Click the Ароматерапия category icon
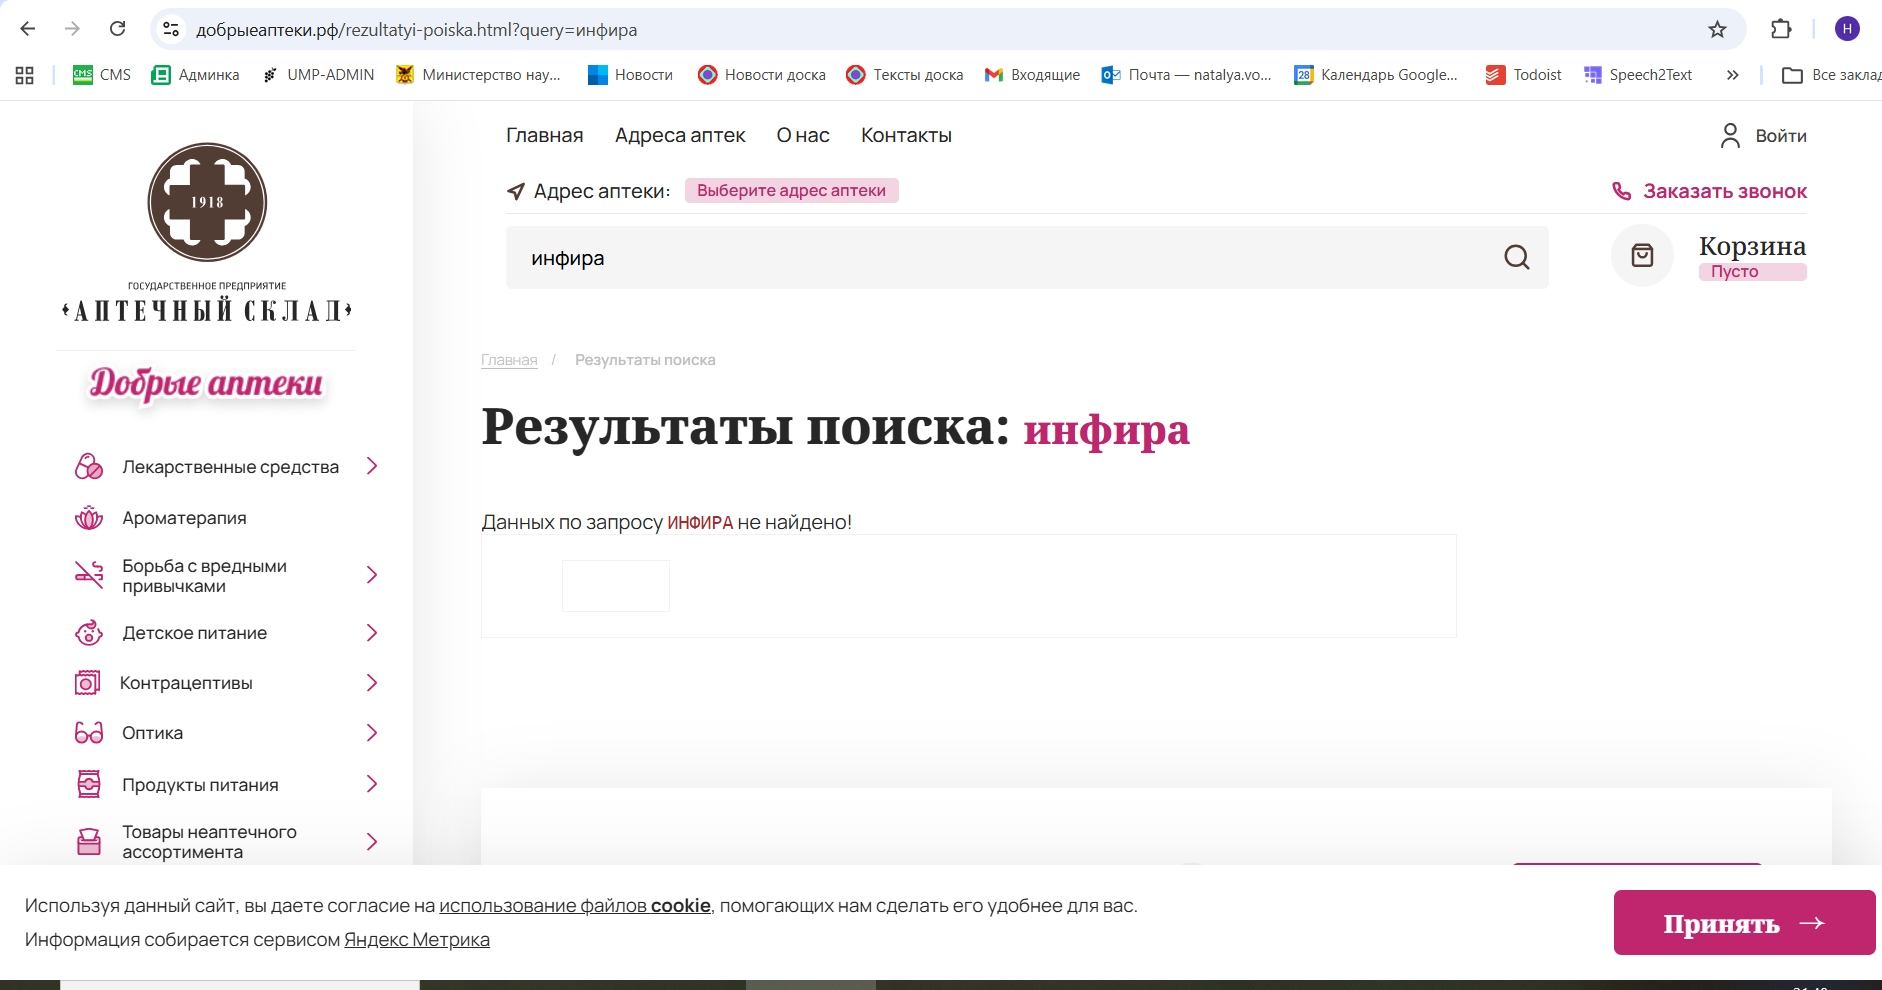The height and width of the screenshot is (990, 1882). coord(89,518)
